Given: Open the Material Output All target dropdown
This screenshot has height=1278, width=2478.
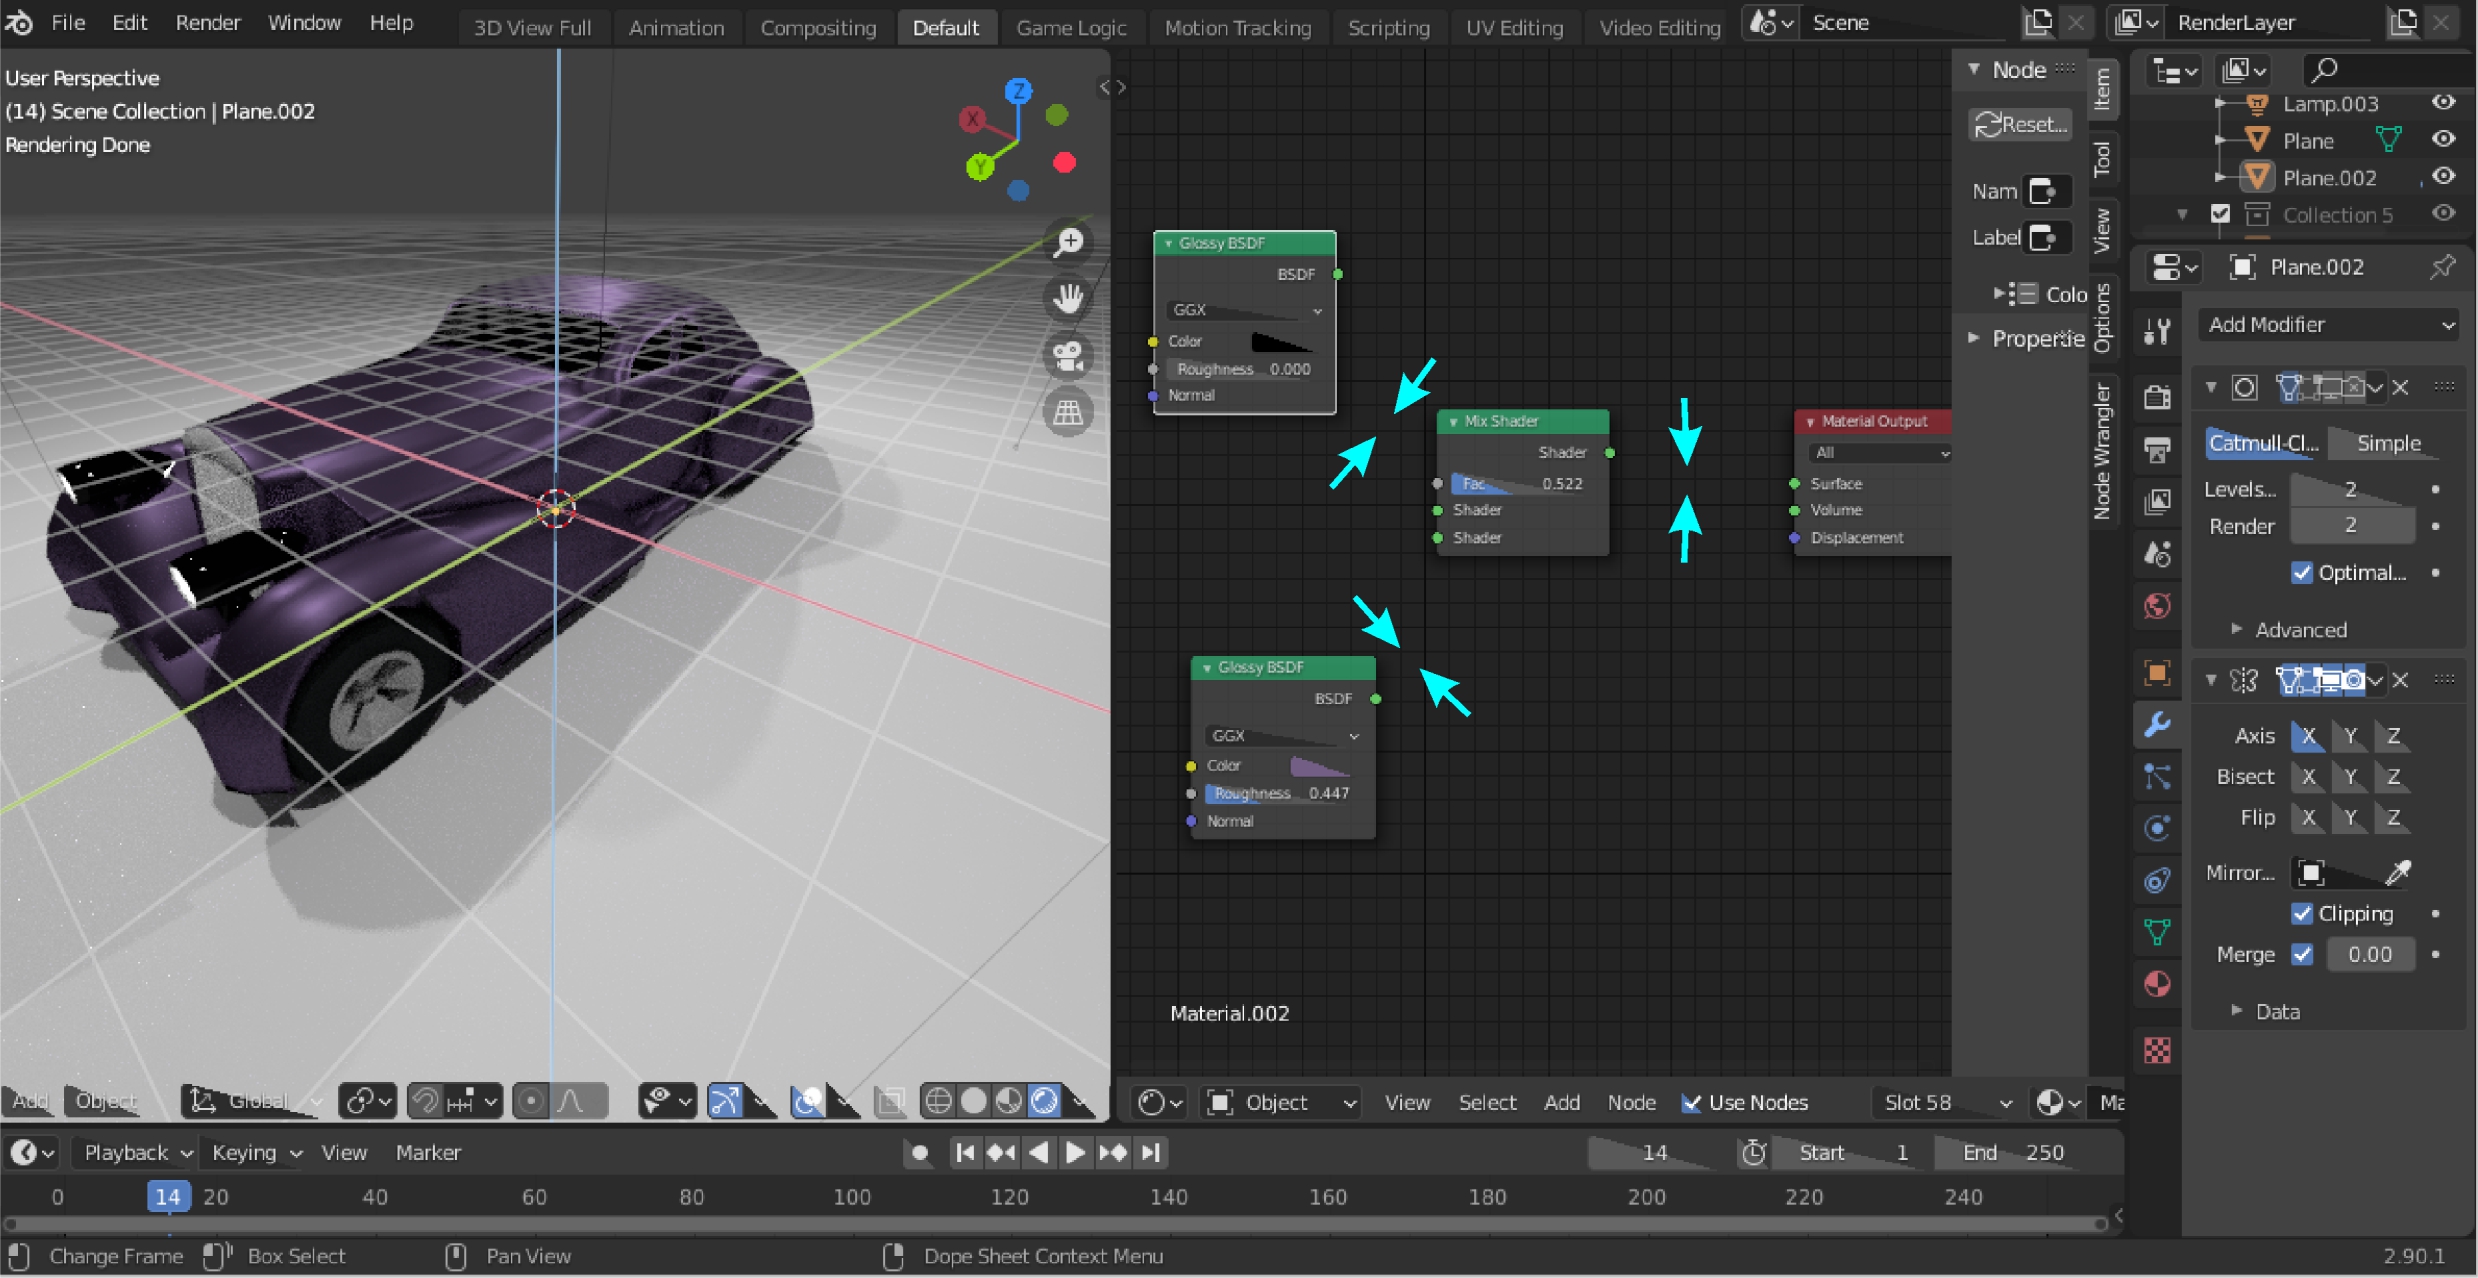Looking at the screenshot, I should click(x=1880, y=453).
